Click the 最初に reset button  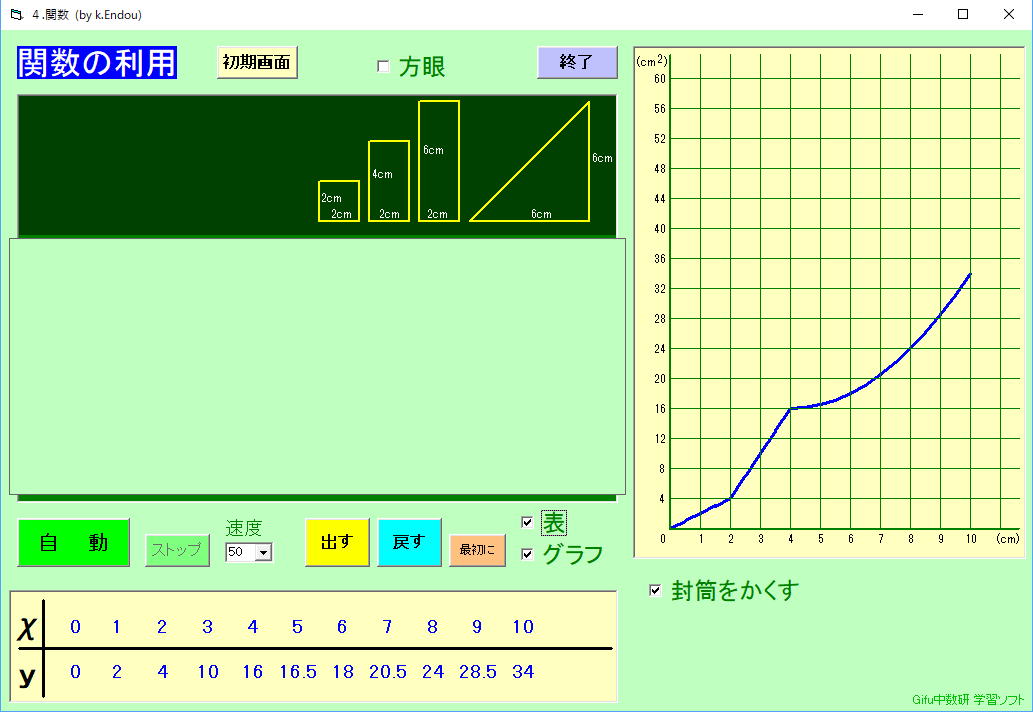tap(478, 550)
